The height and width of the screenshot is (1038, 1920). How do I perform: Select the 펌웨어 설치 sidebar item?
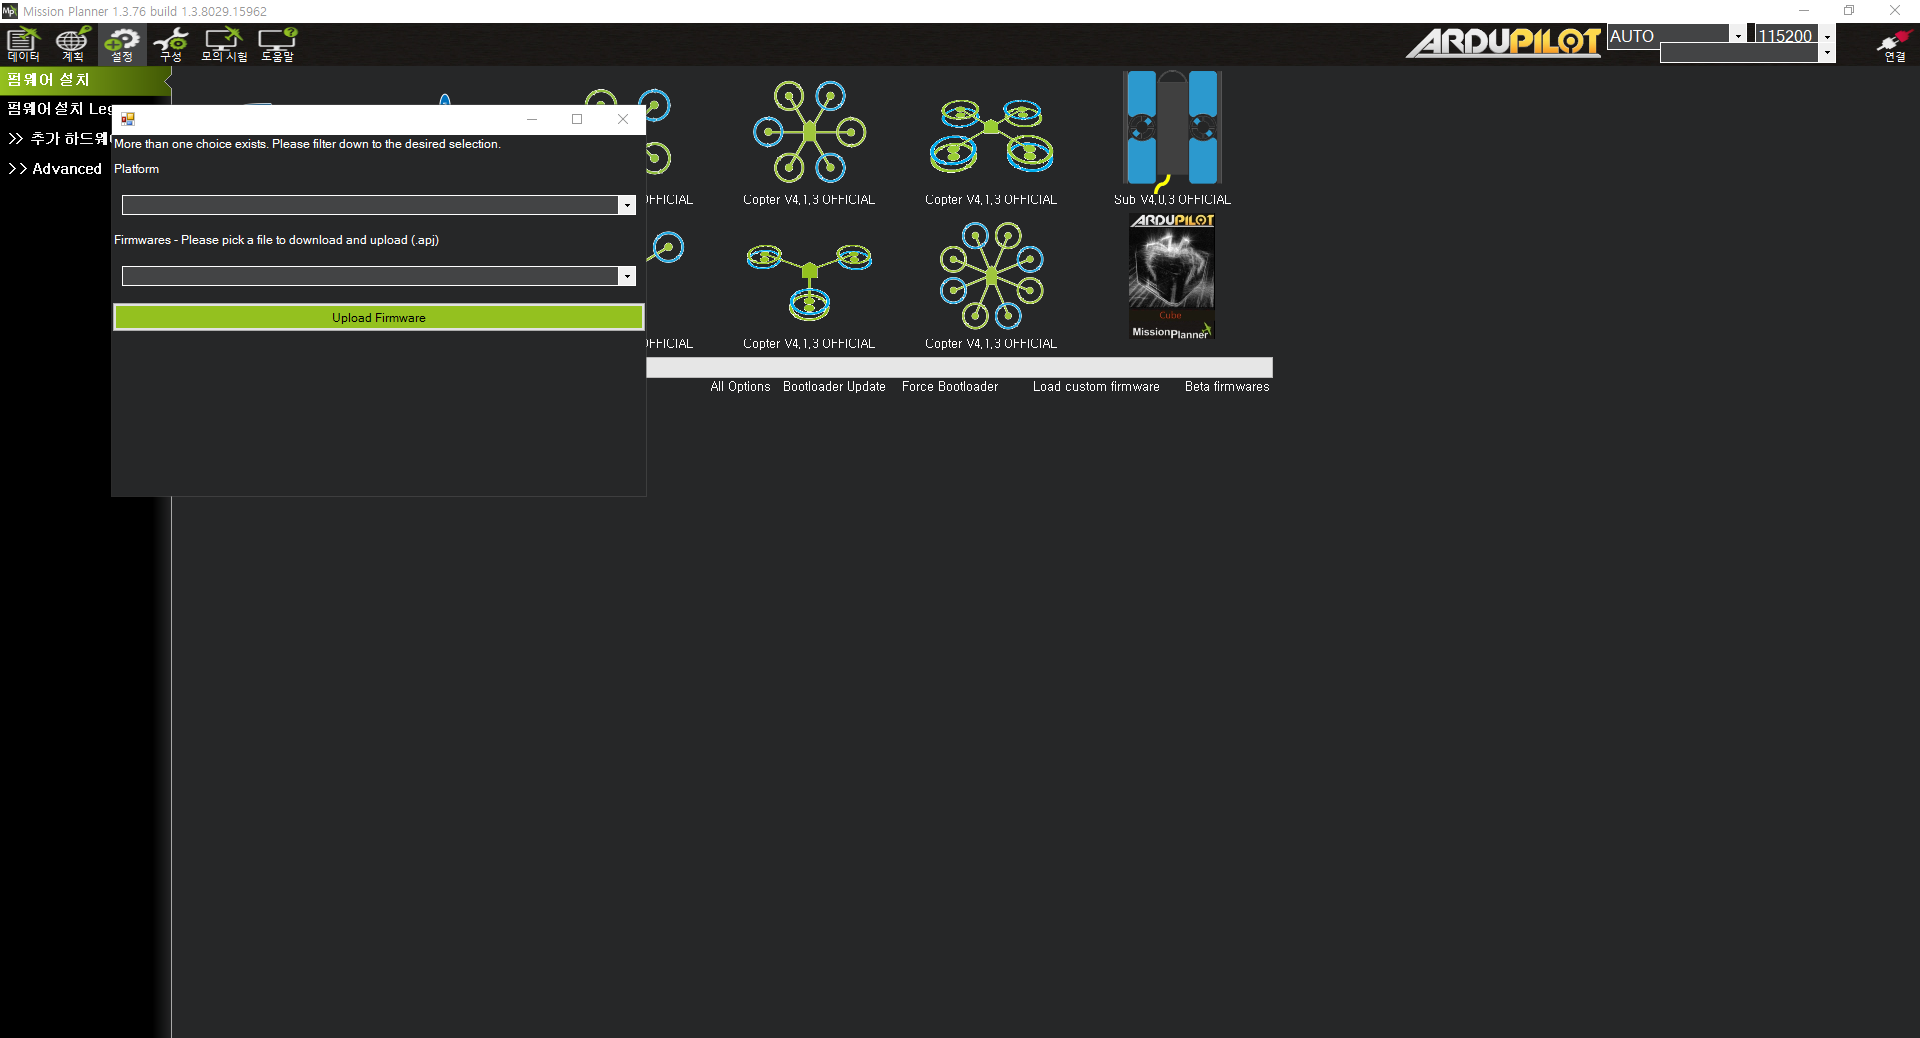[84, 79]
